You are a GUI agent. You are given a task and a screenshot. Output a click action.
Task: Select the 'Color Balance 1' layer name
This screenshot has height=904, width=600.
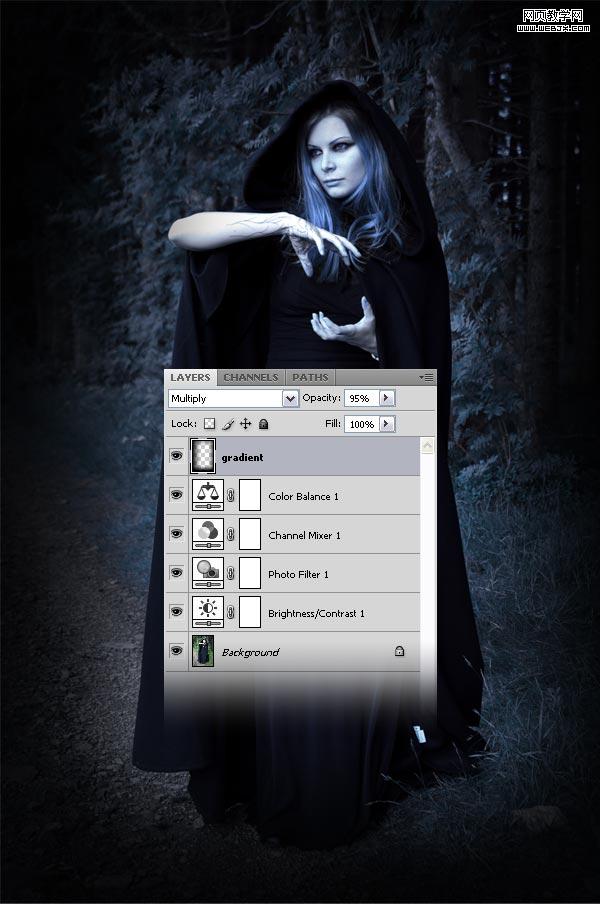[x=304, y=496]
